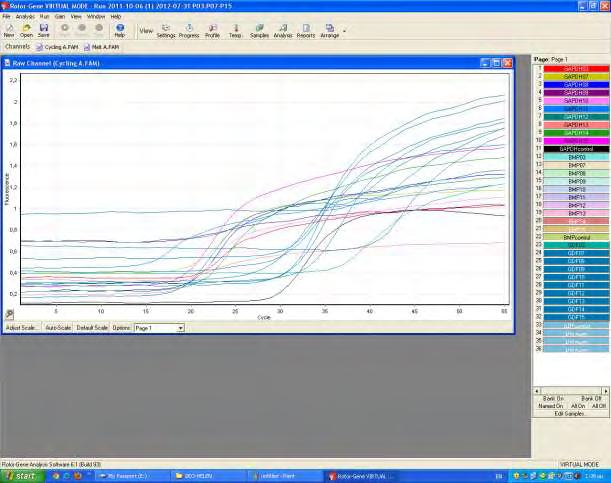
Task: Open the Help menu
Action: pyautogui.click(x=116, y=17)
